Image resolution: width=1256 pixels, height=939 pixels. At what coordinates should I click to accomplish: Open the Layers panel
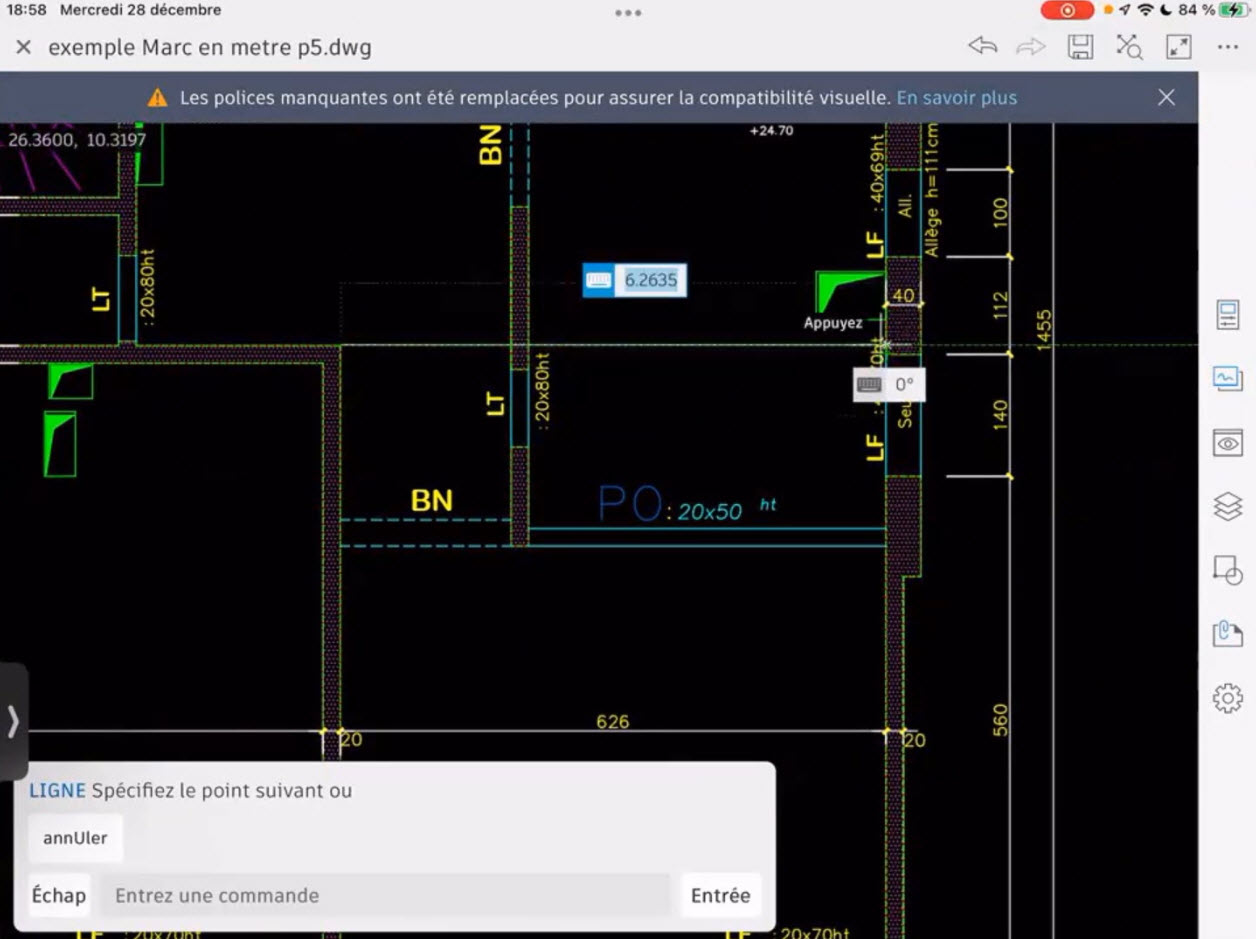(x=1227, y=506)
